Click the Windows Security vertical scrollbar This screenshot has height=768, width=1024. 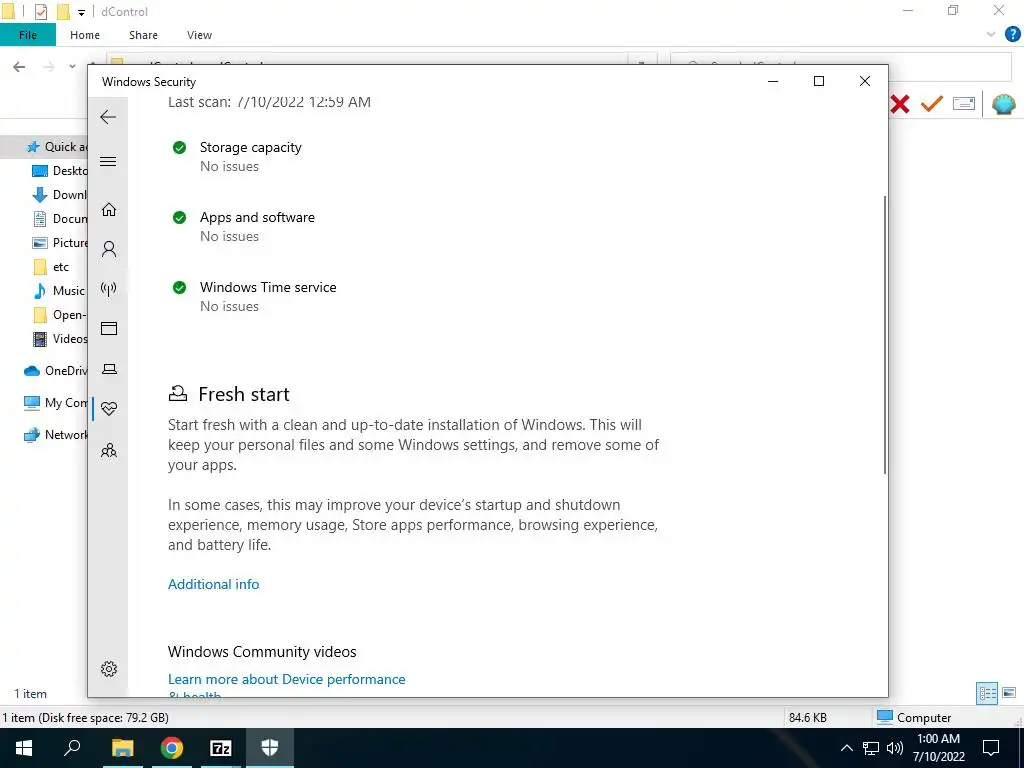tap(885, 334)
